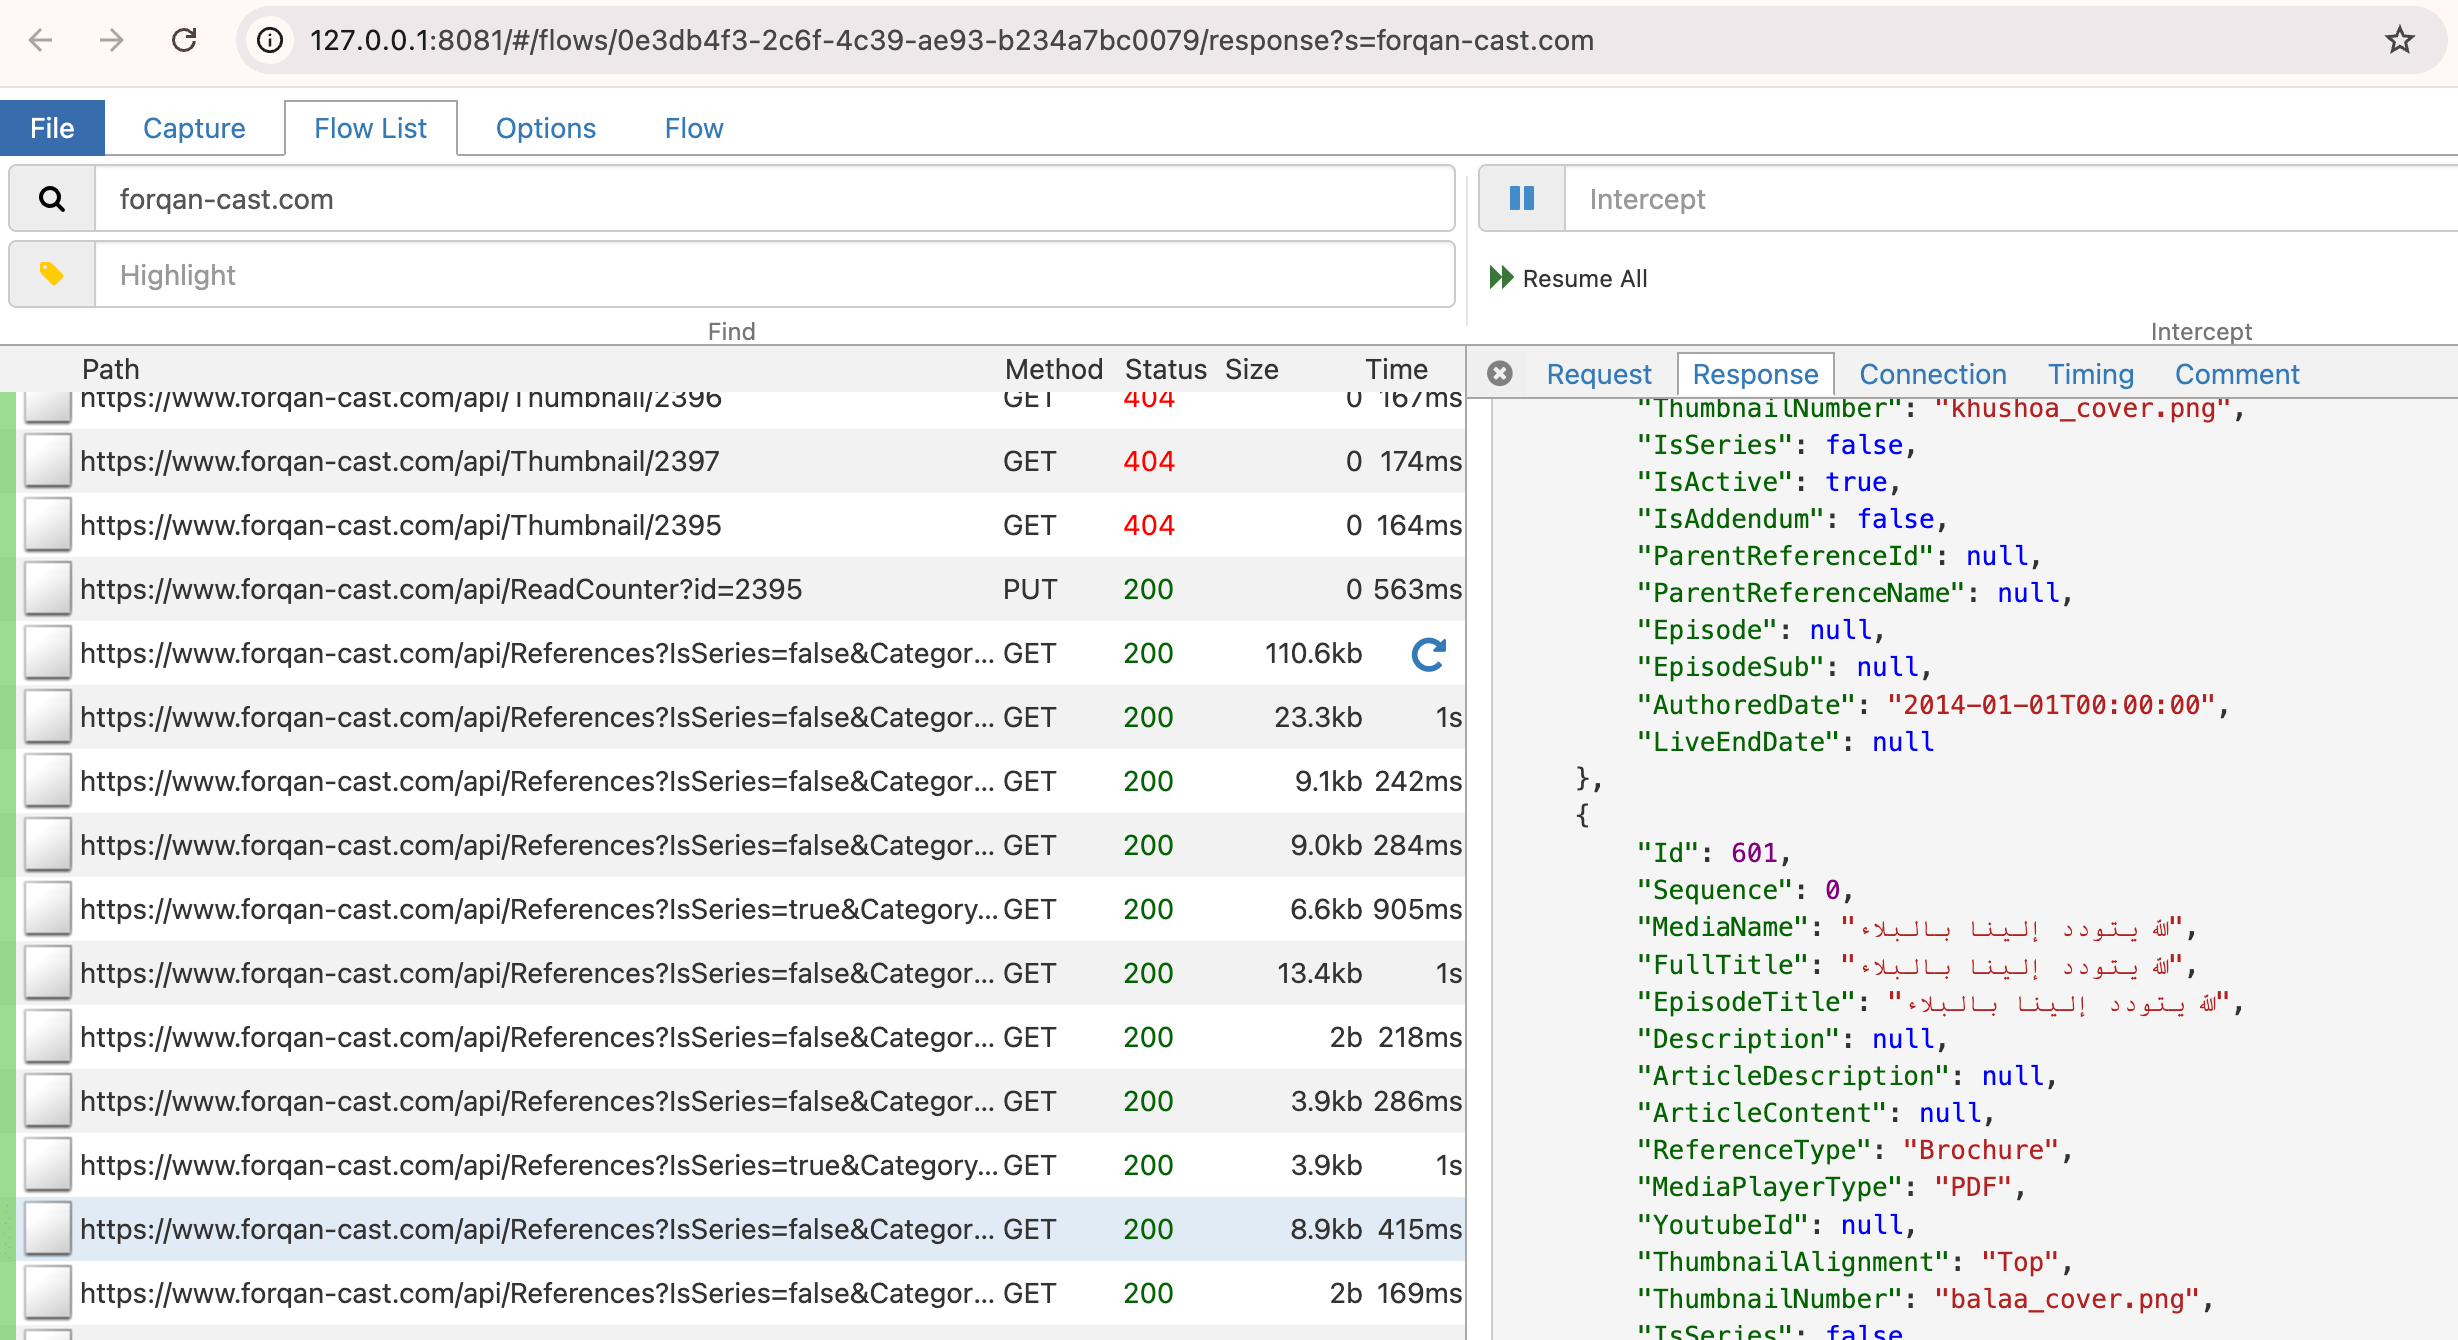
Task: Click the "PDF" MediaPlayerType value
Action: point(1973,1187)
